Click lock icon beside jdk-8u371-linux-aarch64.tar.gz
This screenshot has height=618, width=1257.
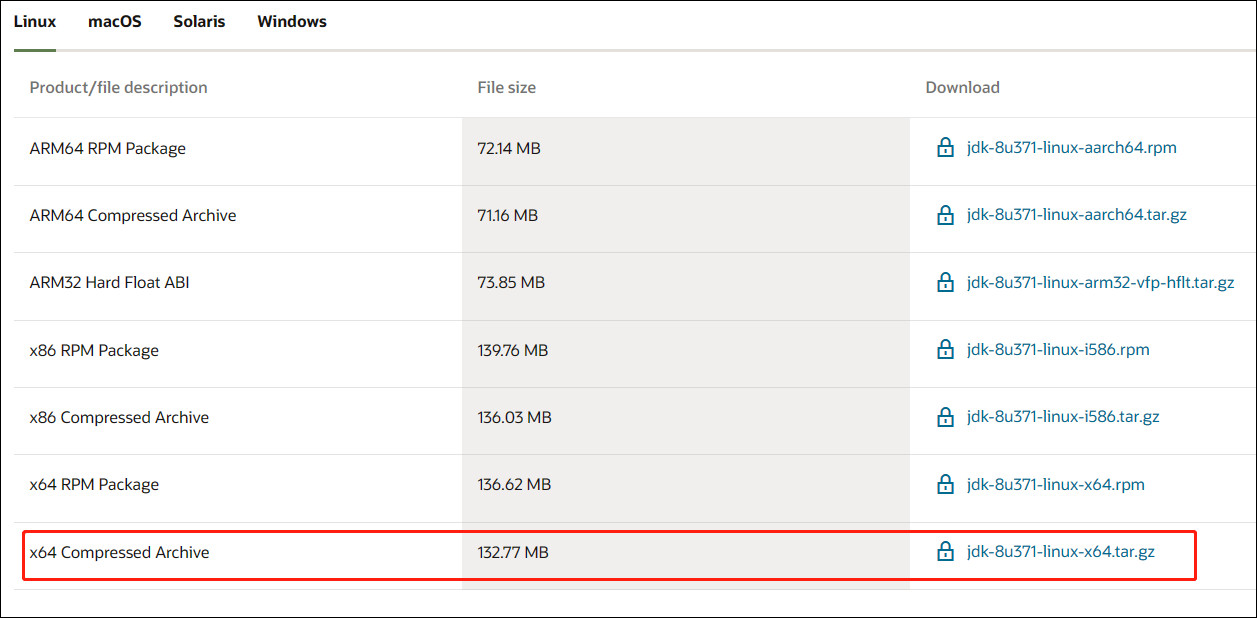click(945, 215)
